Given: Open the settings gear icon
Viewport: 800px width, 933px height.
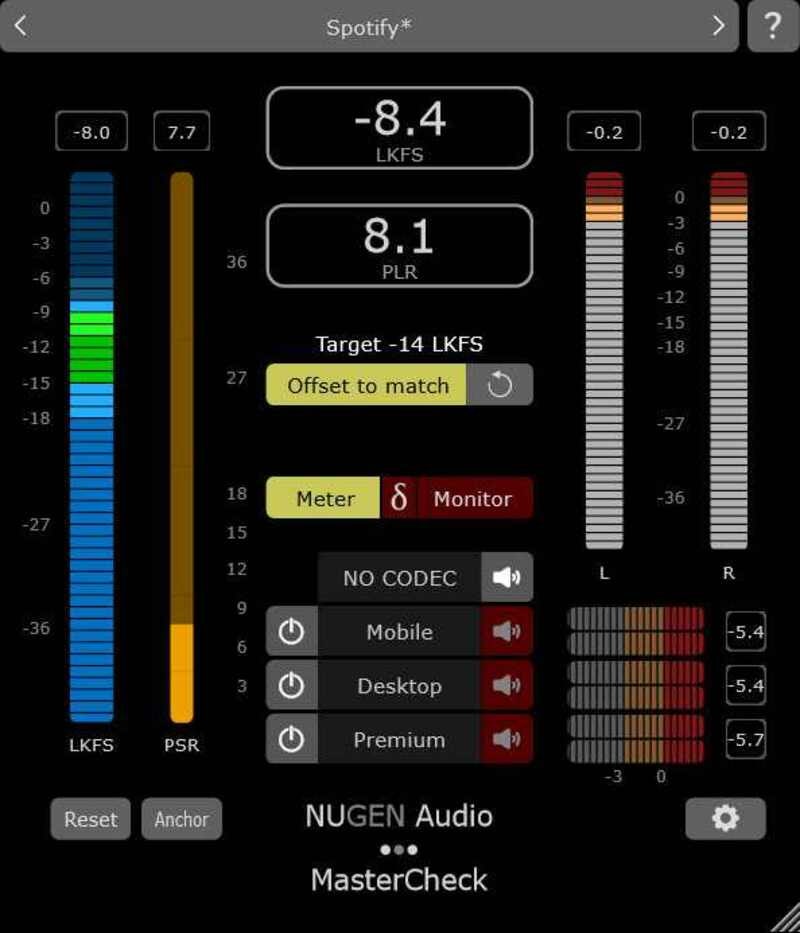Looking at the screenshot, I should pos(725,819).
